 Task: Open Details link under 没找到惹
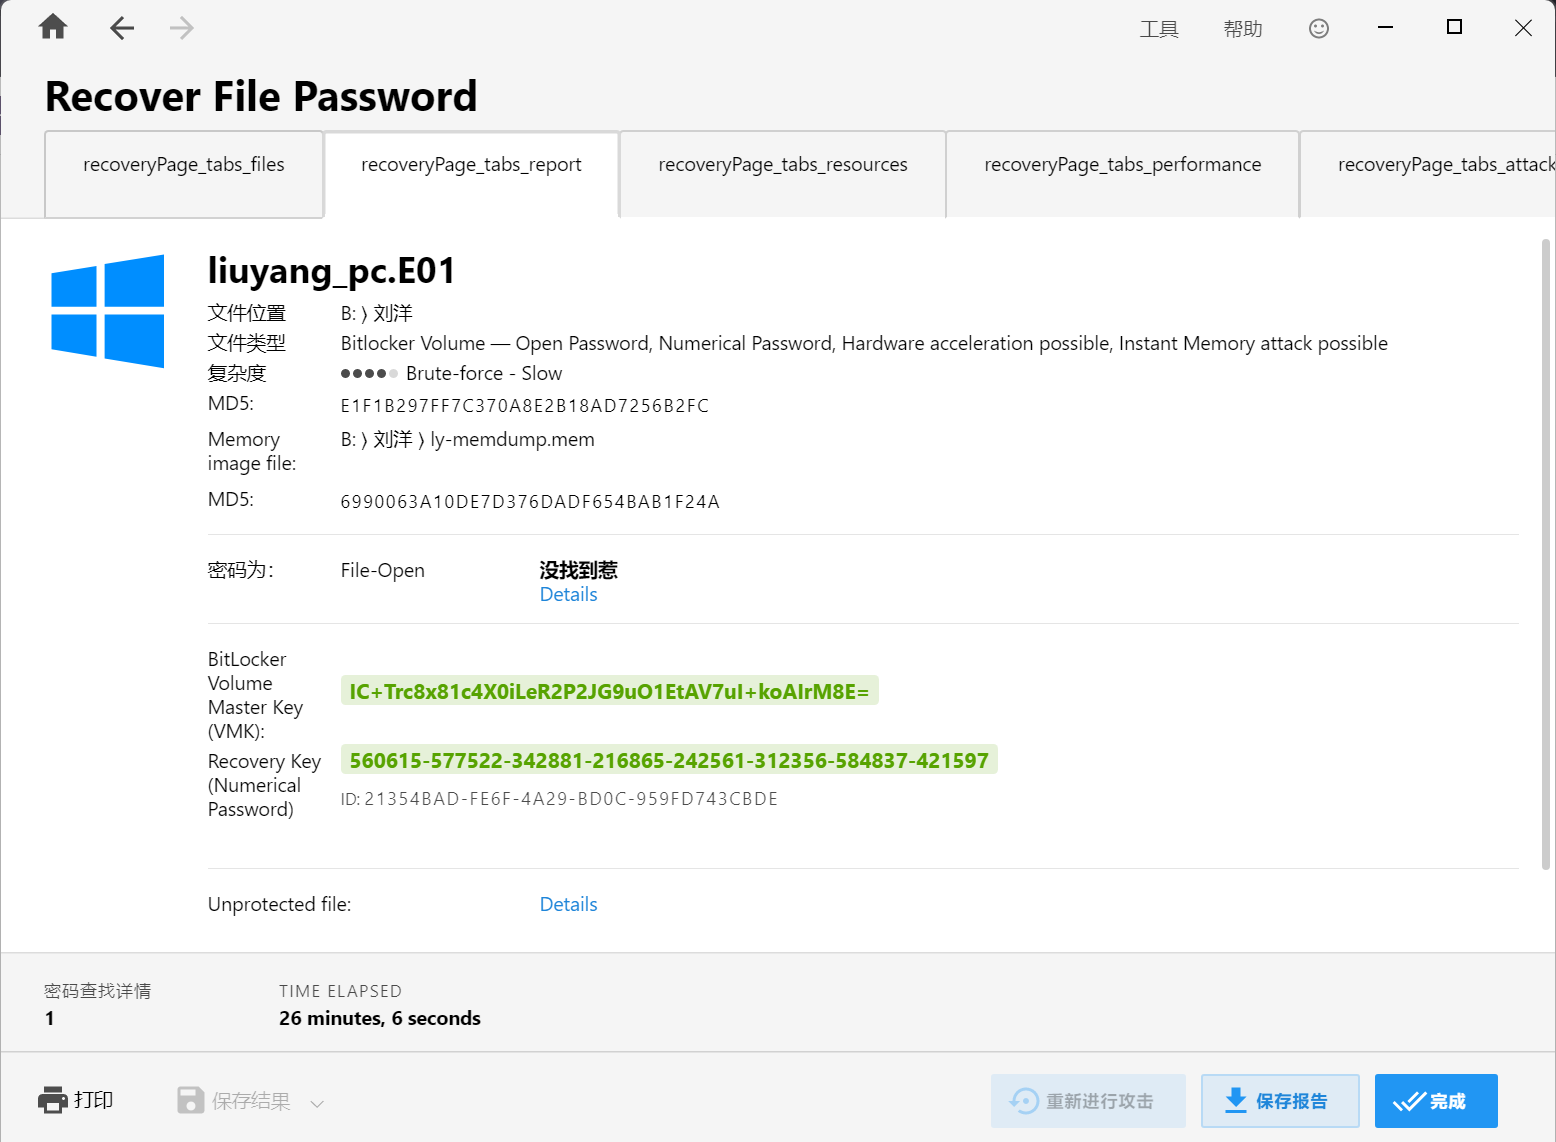point(568,595)
